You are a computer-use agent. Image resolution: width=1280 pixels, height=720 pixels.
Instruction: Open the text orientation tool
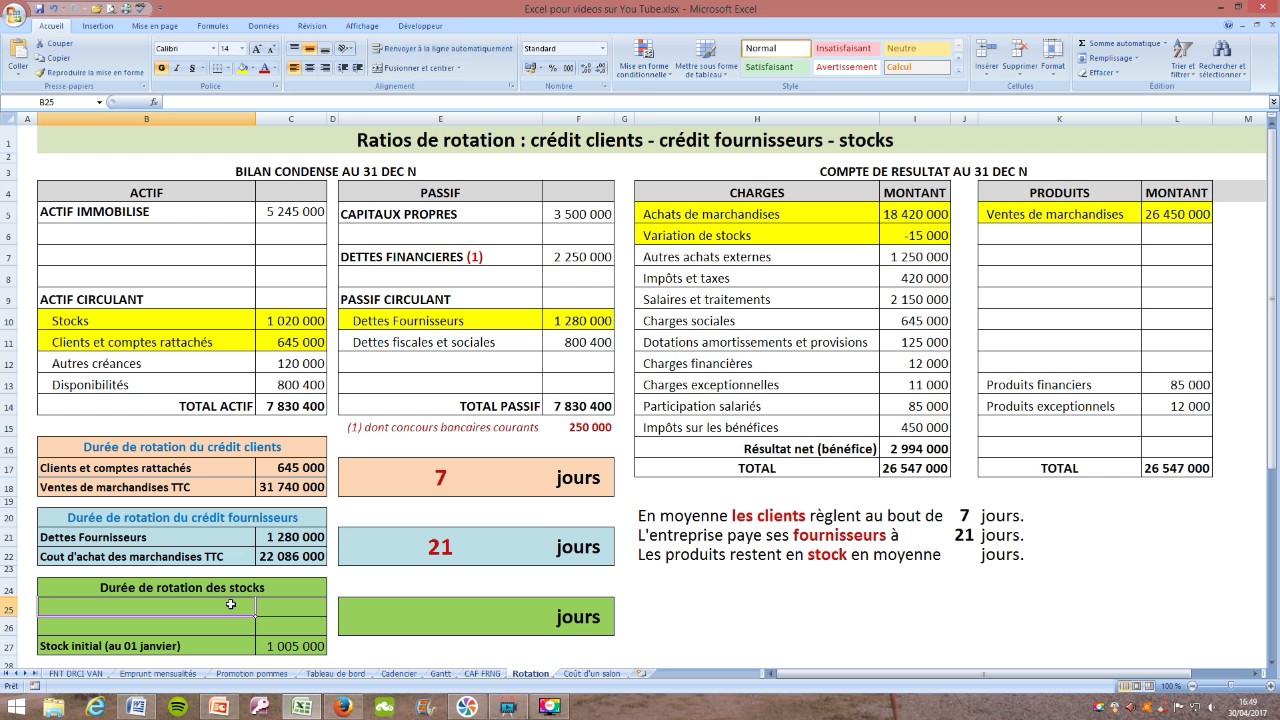tap(344, 48)
